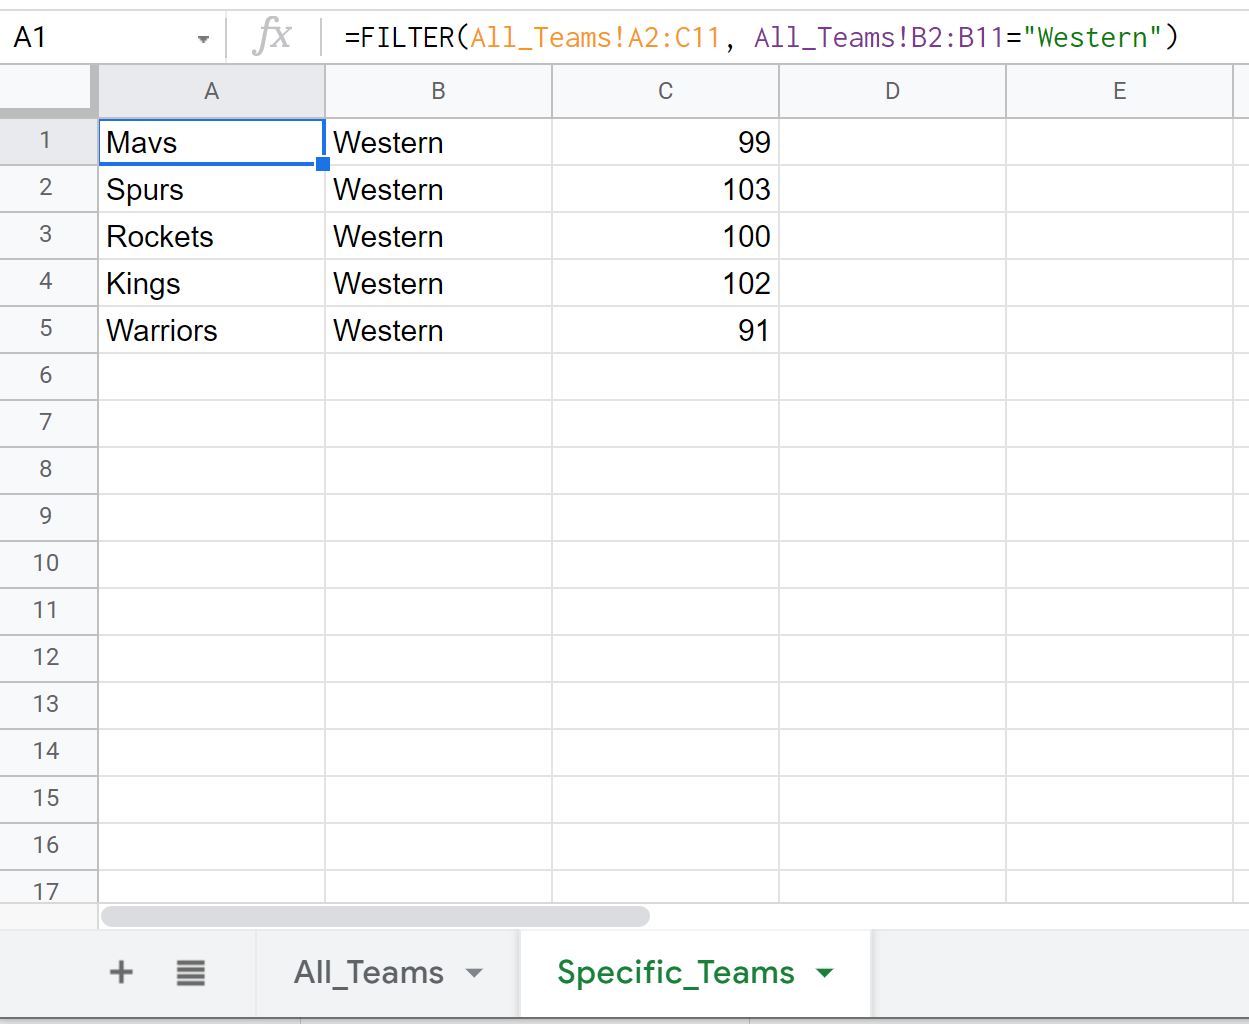
Task: Select column C header
Action: [665, 91]
